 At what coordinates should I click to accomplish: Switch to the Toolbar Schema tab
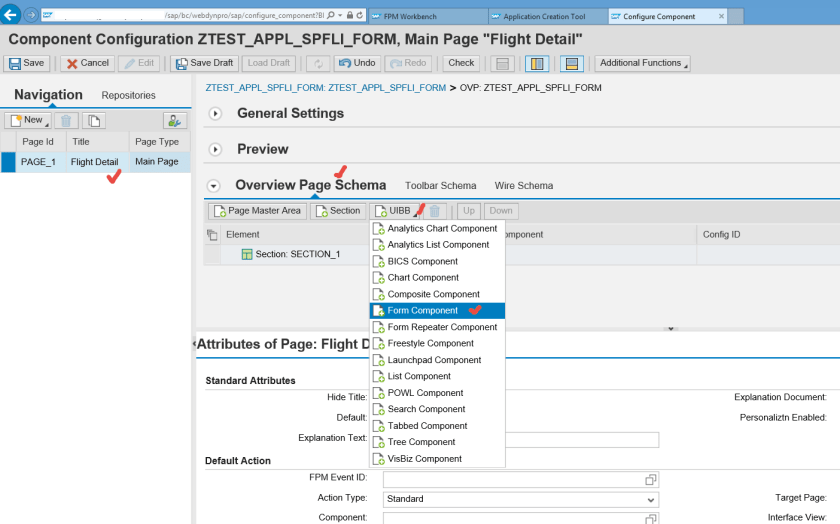click(440, 186)
